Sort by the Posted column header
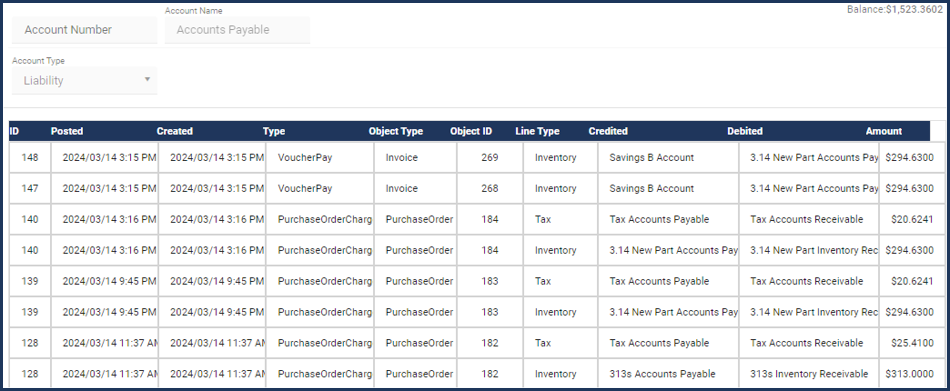The width and height of the screenshot is (950, 391). tap(67, 131)
